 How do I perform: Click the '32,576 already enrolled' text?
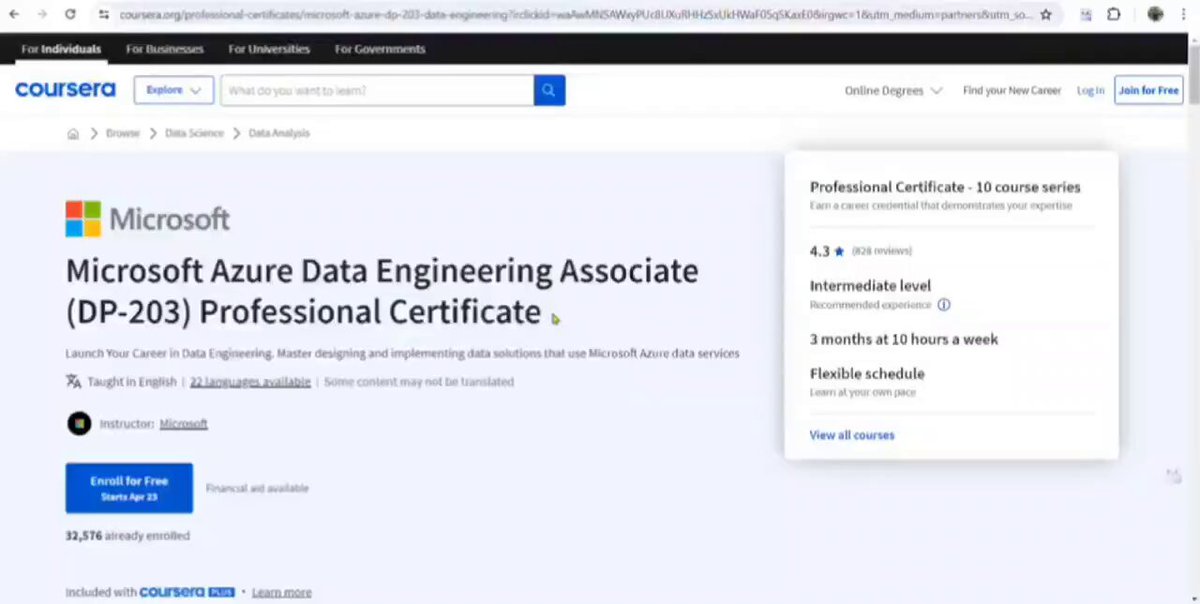[127, 536]
